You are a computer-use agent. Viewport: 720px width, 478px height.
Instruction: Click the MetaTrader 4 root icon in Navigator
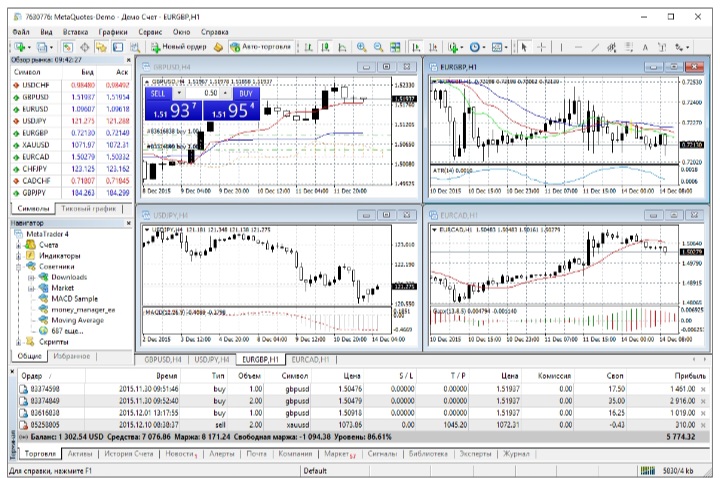(x=20, y=234)
